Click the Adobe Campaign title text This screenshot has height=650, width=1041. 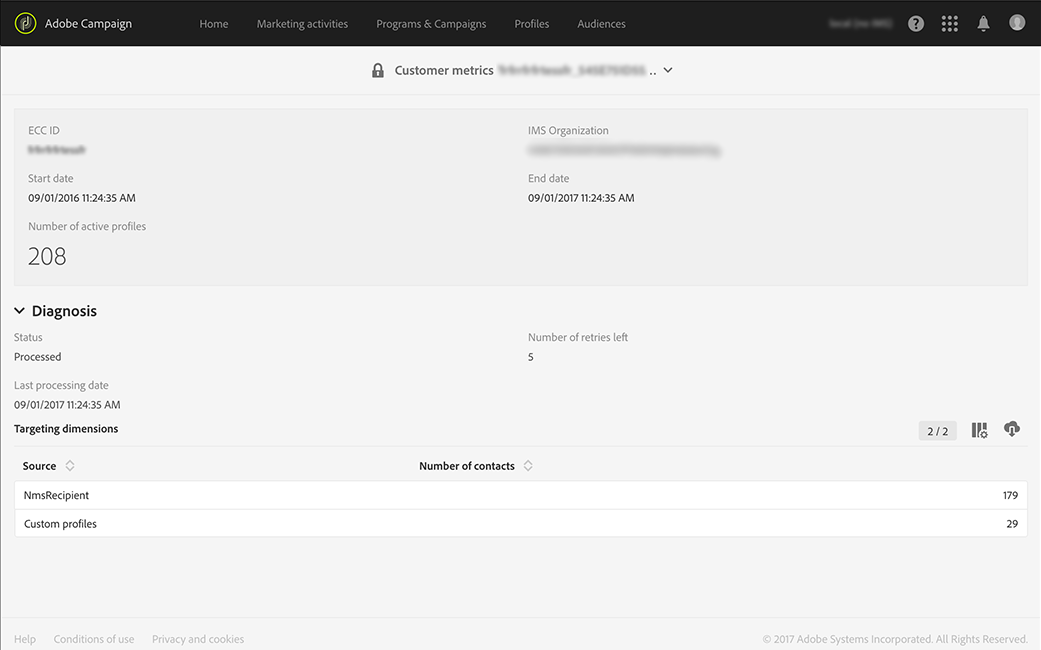click(88, 24)
